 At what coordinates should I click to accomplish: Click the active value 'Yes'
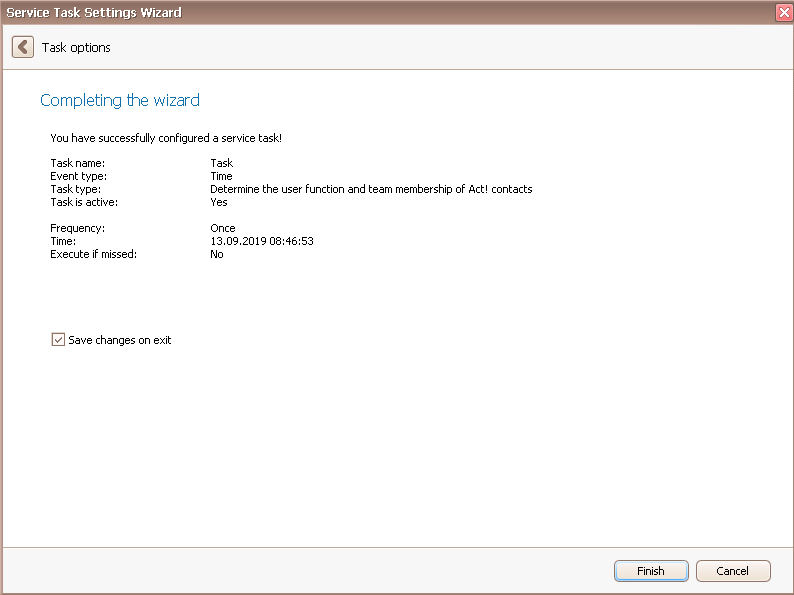tap(219, 202)
